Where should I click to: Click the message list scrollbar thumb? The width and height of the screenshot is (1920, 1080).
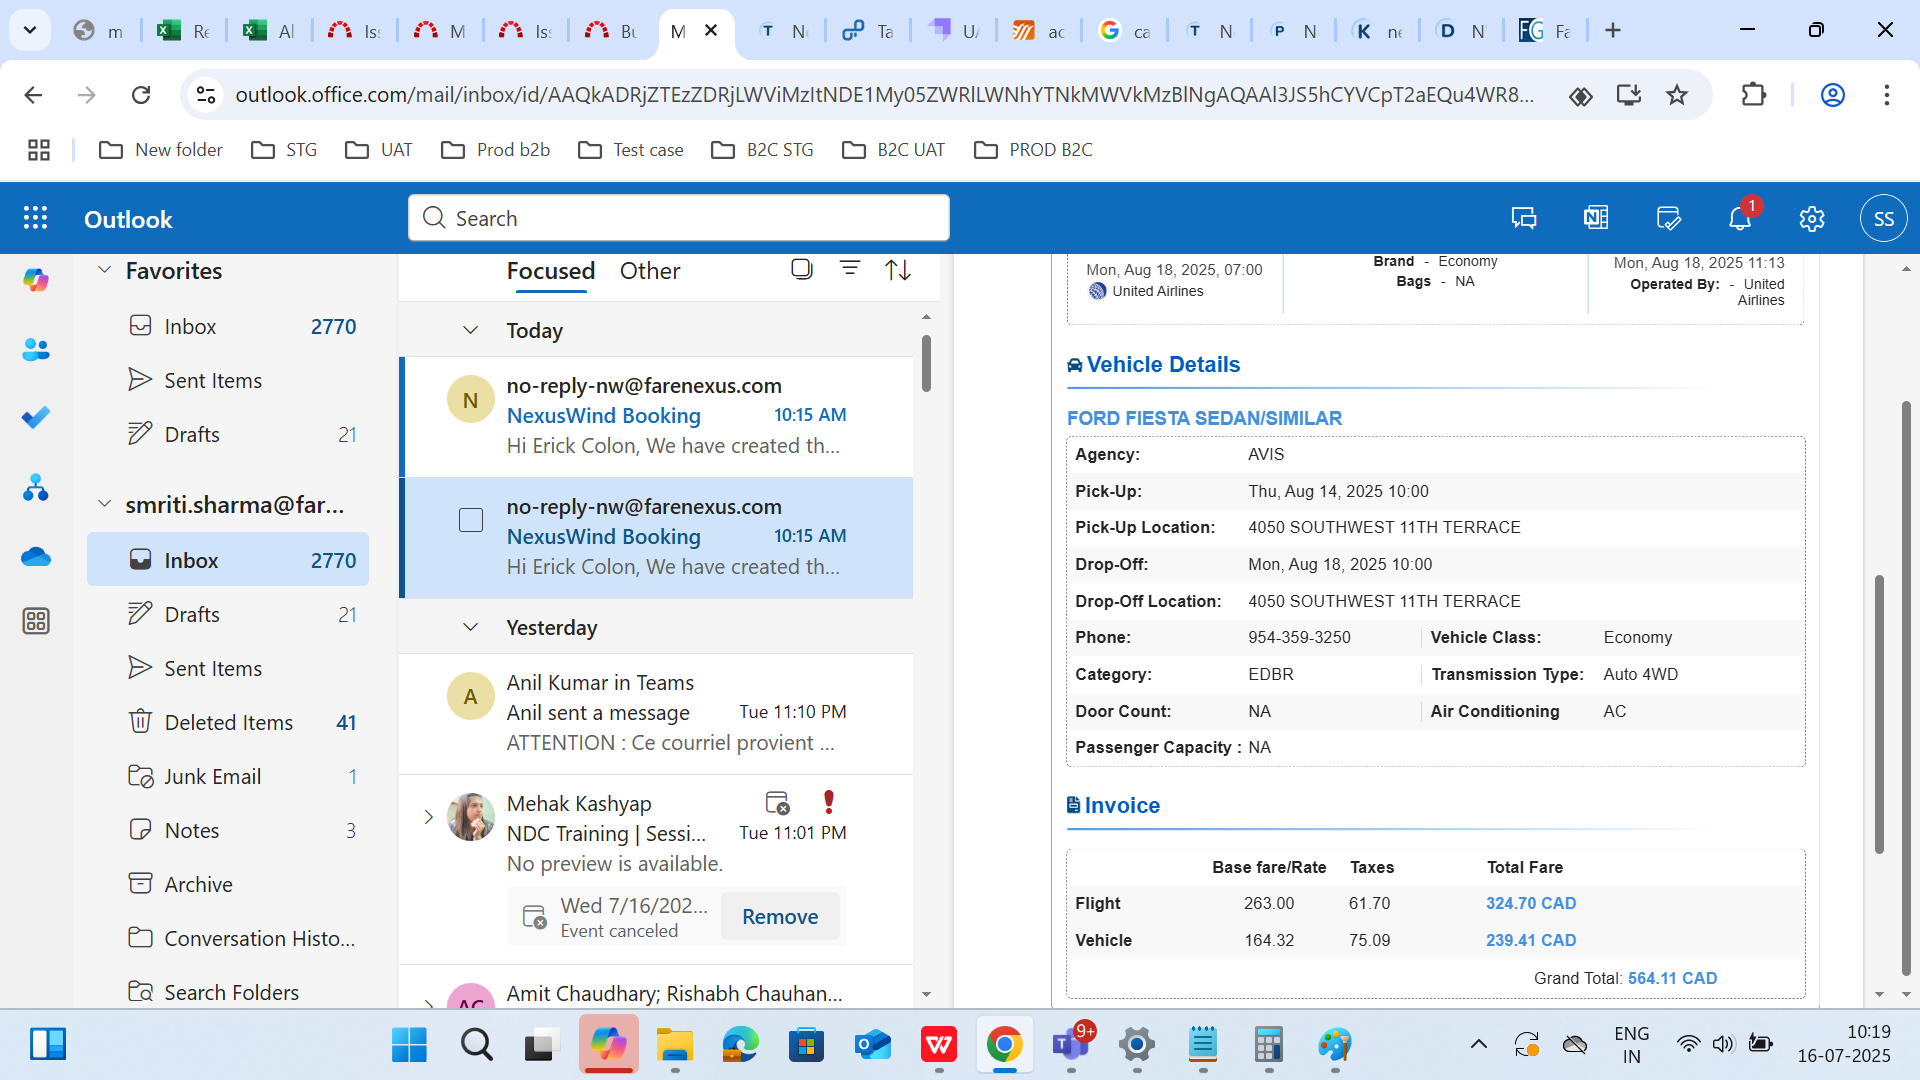click(927, 363)
